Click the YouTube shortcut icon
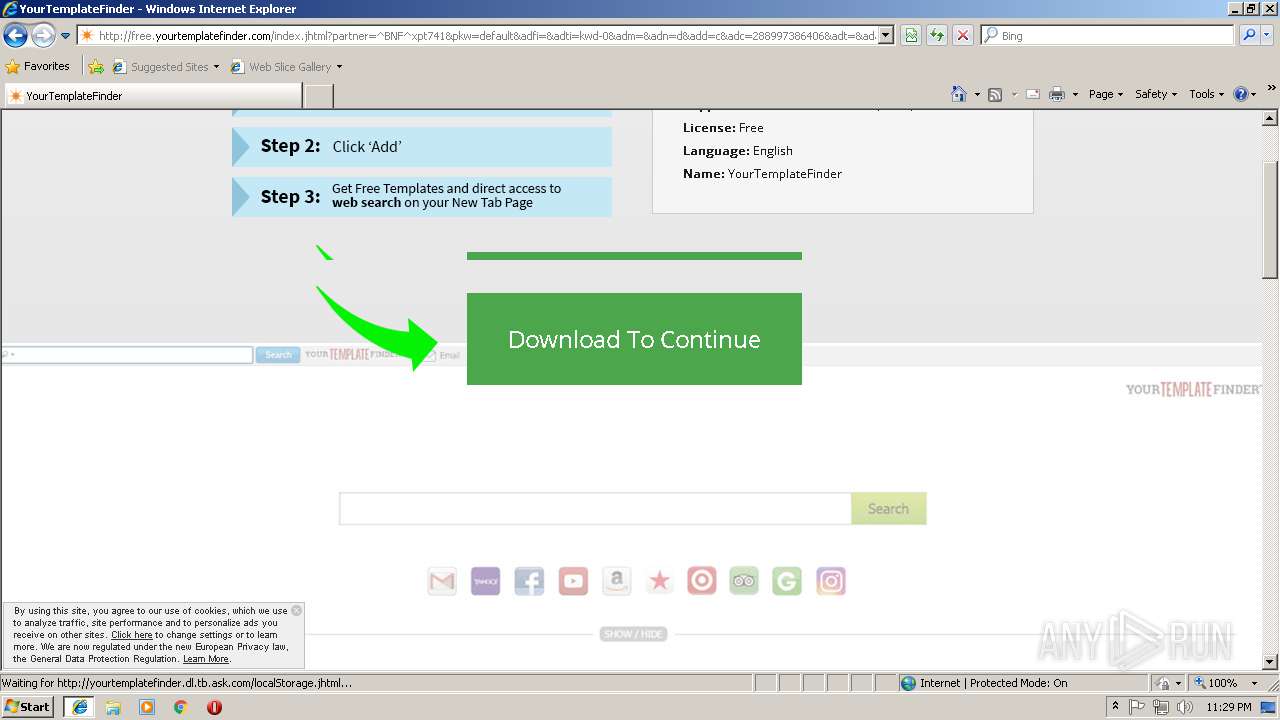This screenshot has height=720, width=1280. (573, 581)
